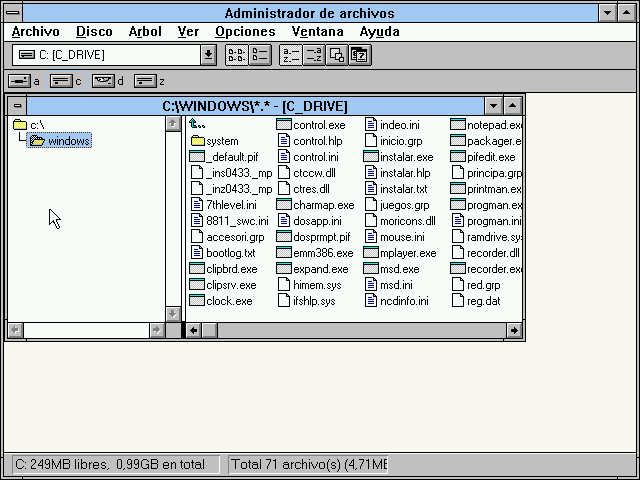Select ifshlp.sys file
The image size is (640, 480).
click(307, 301)
